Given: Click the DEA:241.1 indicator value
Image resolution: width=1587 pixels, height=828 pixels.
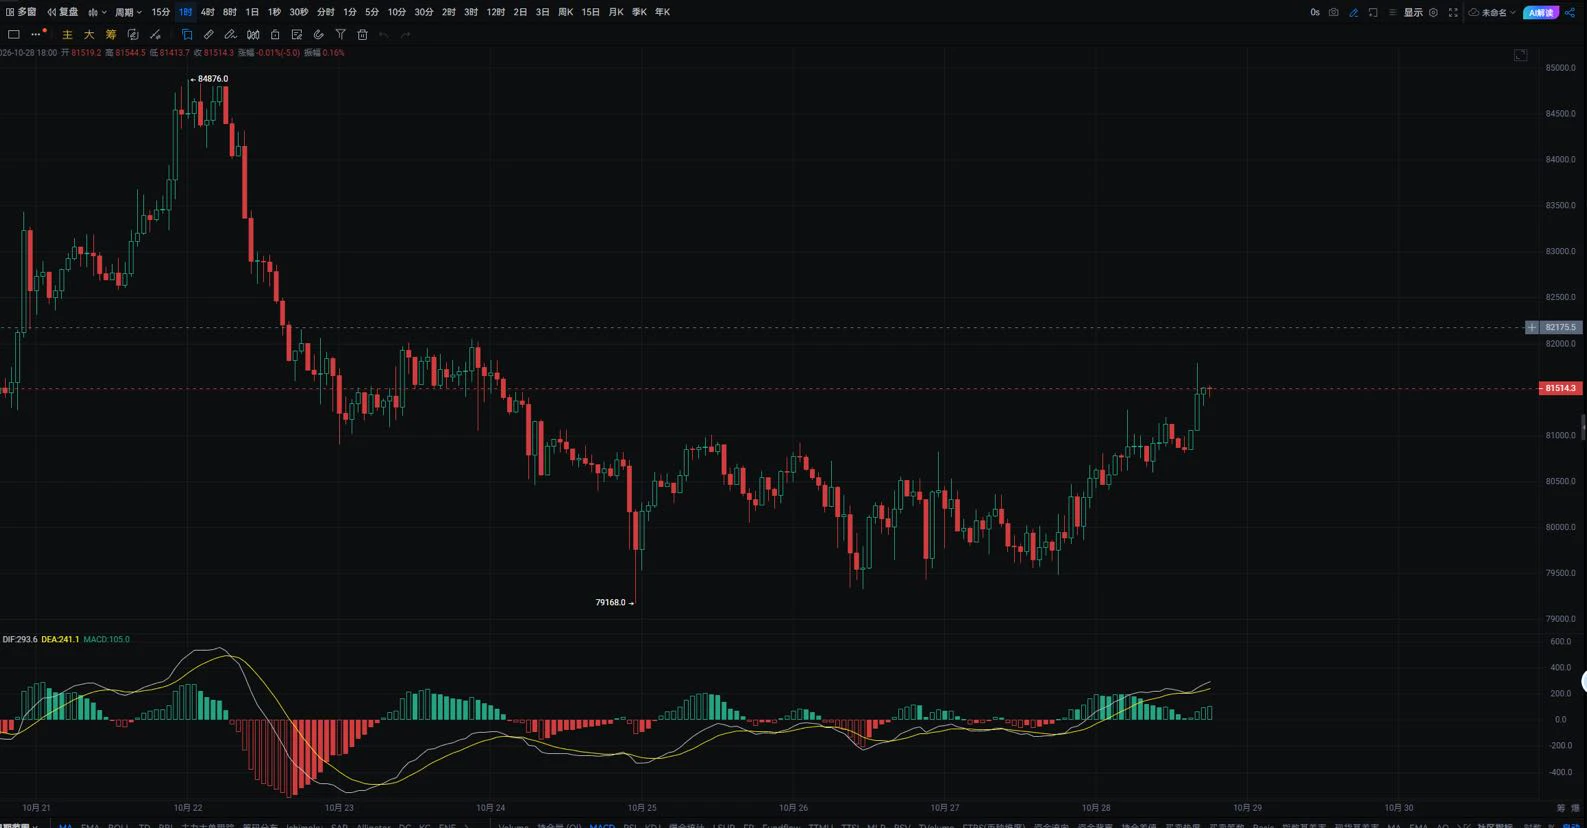Looking at the screenshot, I should click(60, 639).
